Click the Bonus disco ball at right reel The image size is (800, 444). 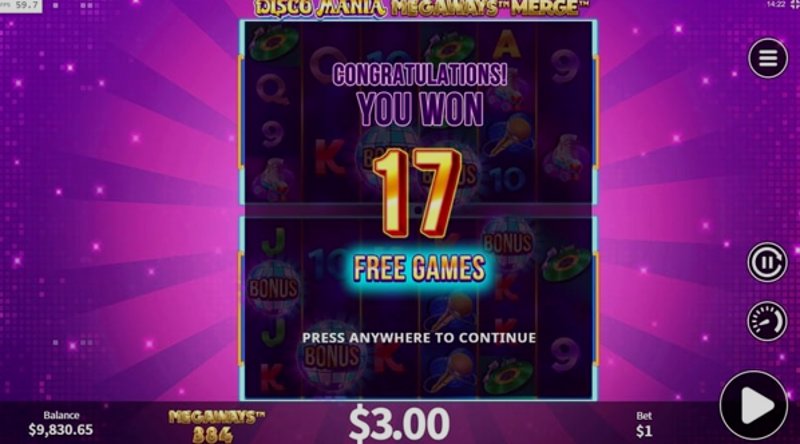pyautogui.click(x=507, y=244)
